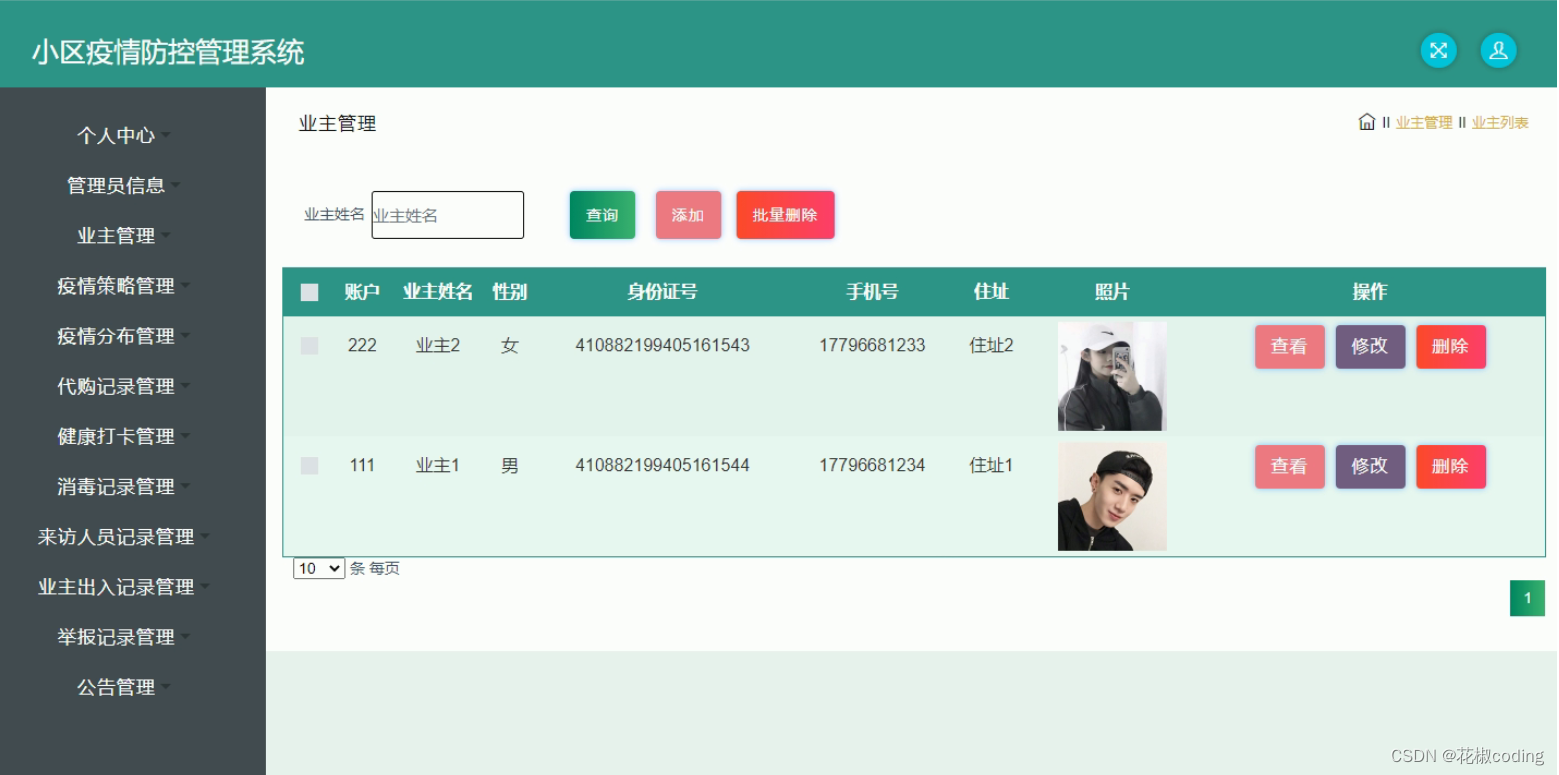This screenshot has width=1559, height=775.
Task: Expand the 管理员信息 sidebar menu
Action: 123,185
